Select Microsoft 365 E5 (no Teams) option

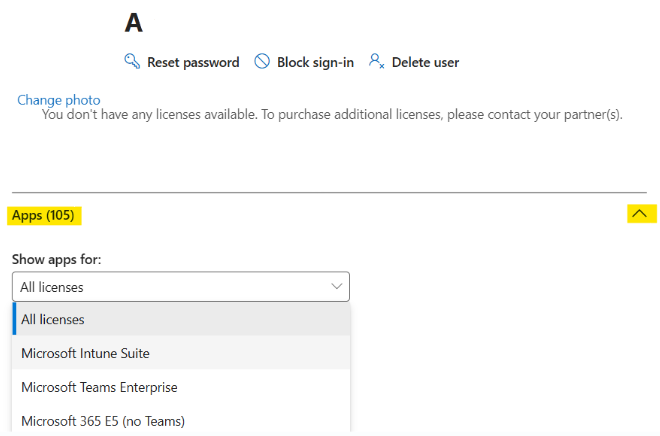coord(181,421)
